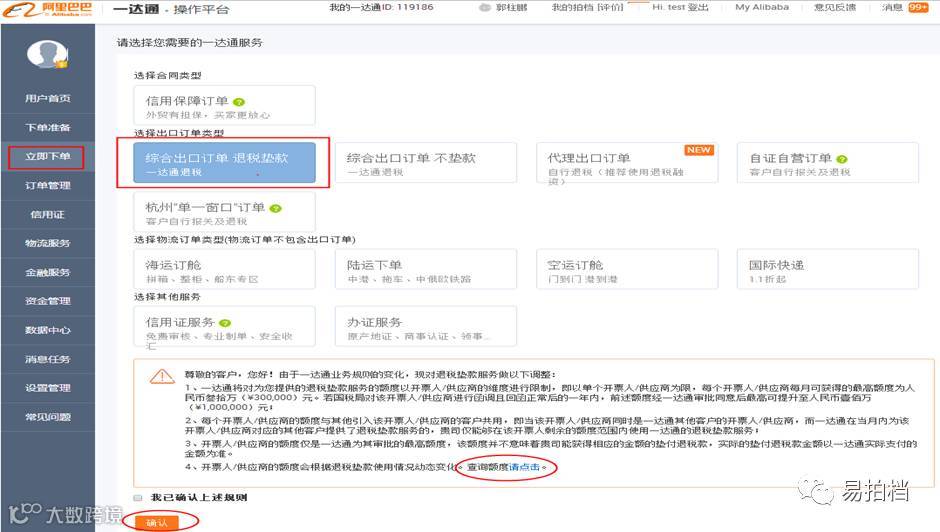Choose 办证服务 card

click(426, 326)
